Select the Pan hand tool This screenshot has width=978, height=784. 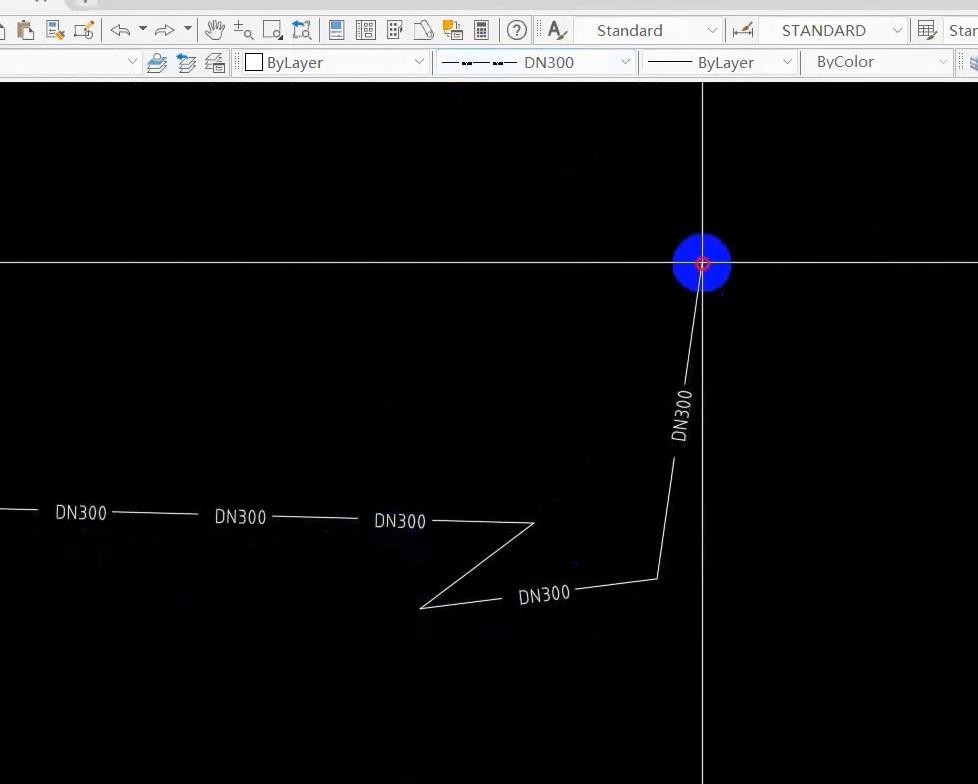(215, 30)
